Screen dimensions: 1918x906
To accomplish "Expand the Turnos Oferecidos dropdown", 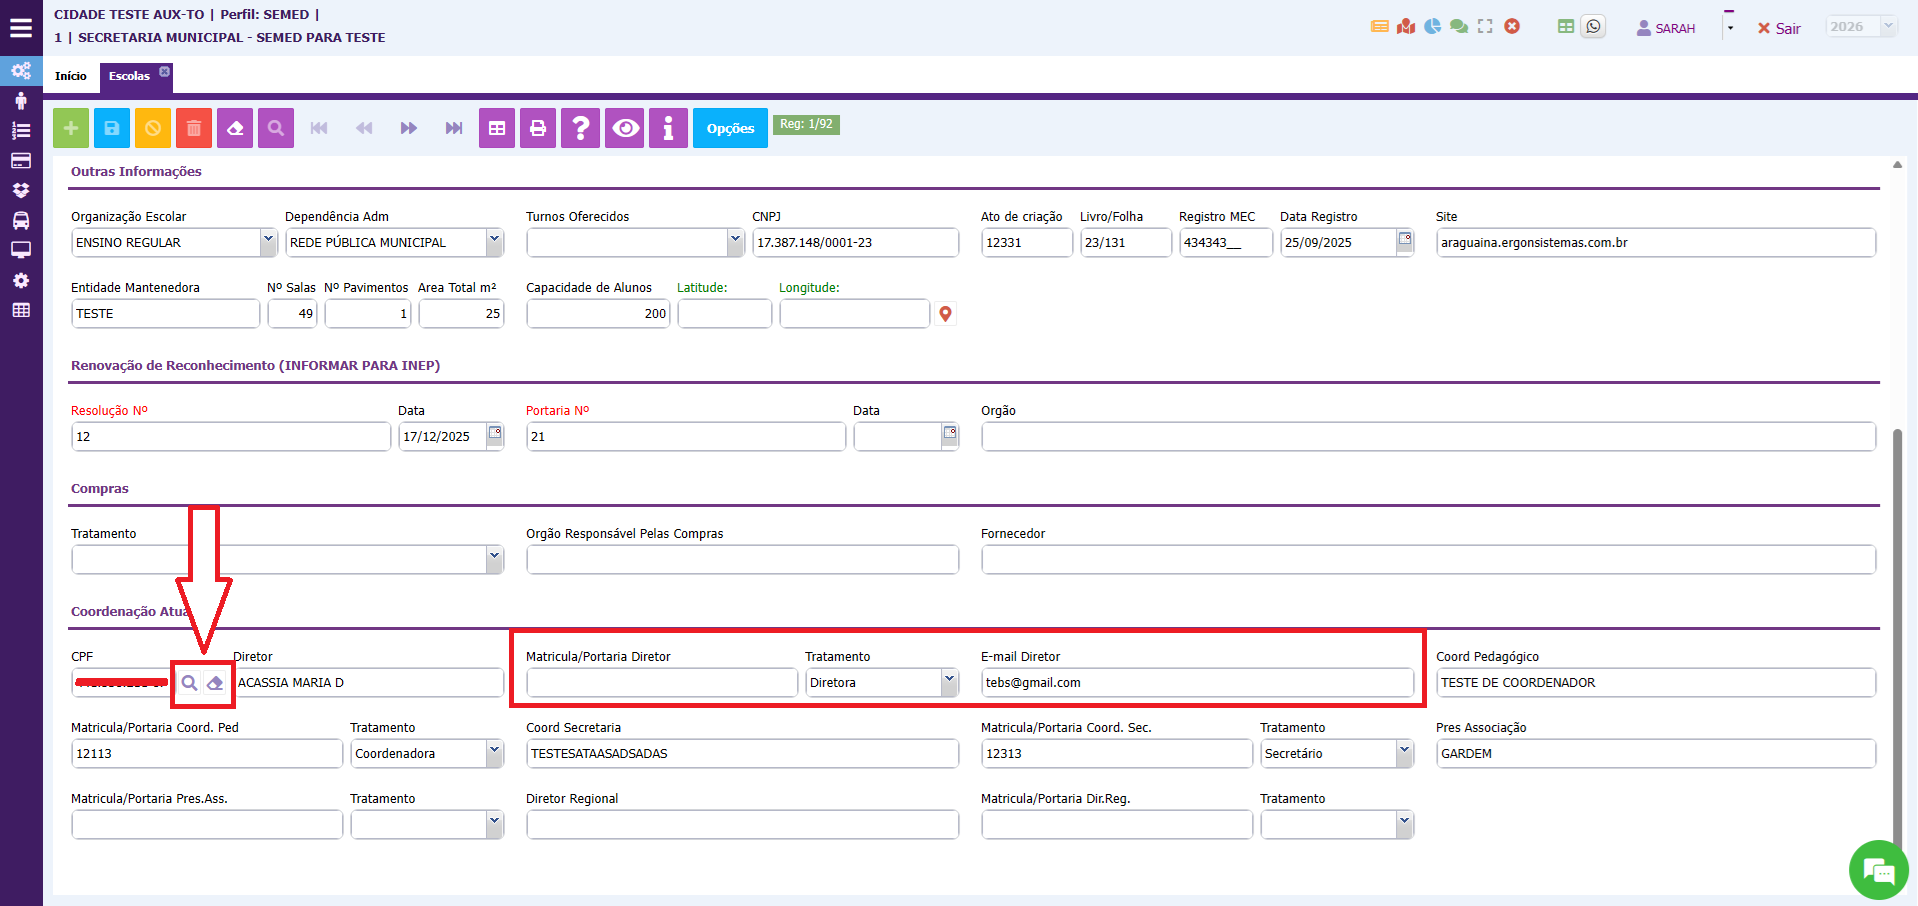I will click(735, 242).
